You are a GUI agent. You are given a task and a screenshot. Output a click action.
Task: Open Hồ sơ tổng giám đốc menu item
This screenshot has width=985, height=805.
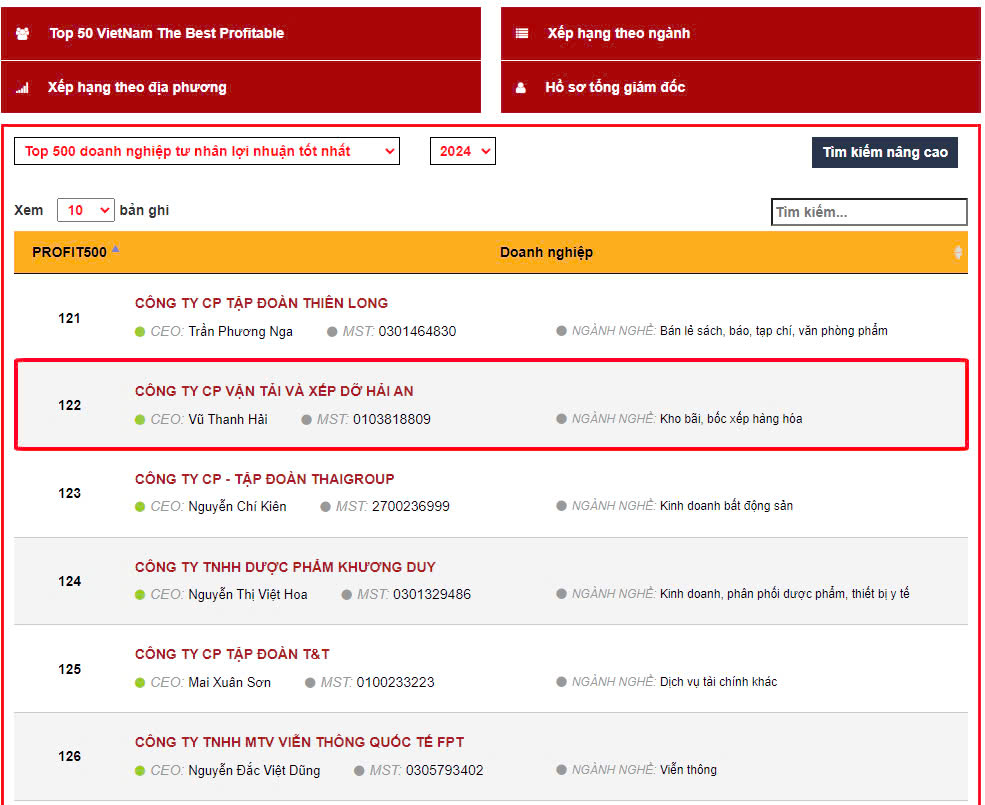click(x=741, y=87)
